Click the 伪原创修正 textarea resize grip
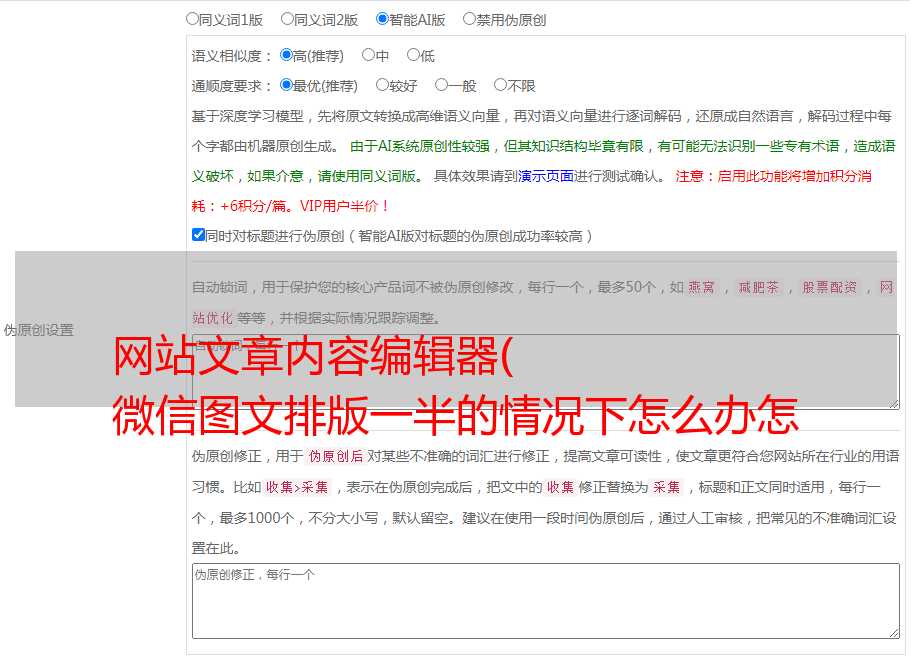 [x=894, y=633]
